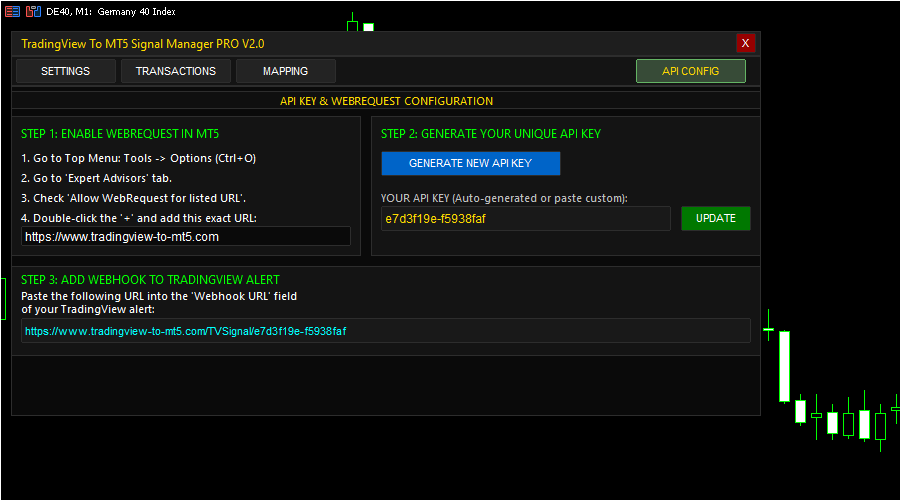Click 'STEP 3: ADD WEBHOOK TO TRADINGVIEW ALERT' heading

(150, 280)
